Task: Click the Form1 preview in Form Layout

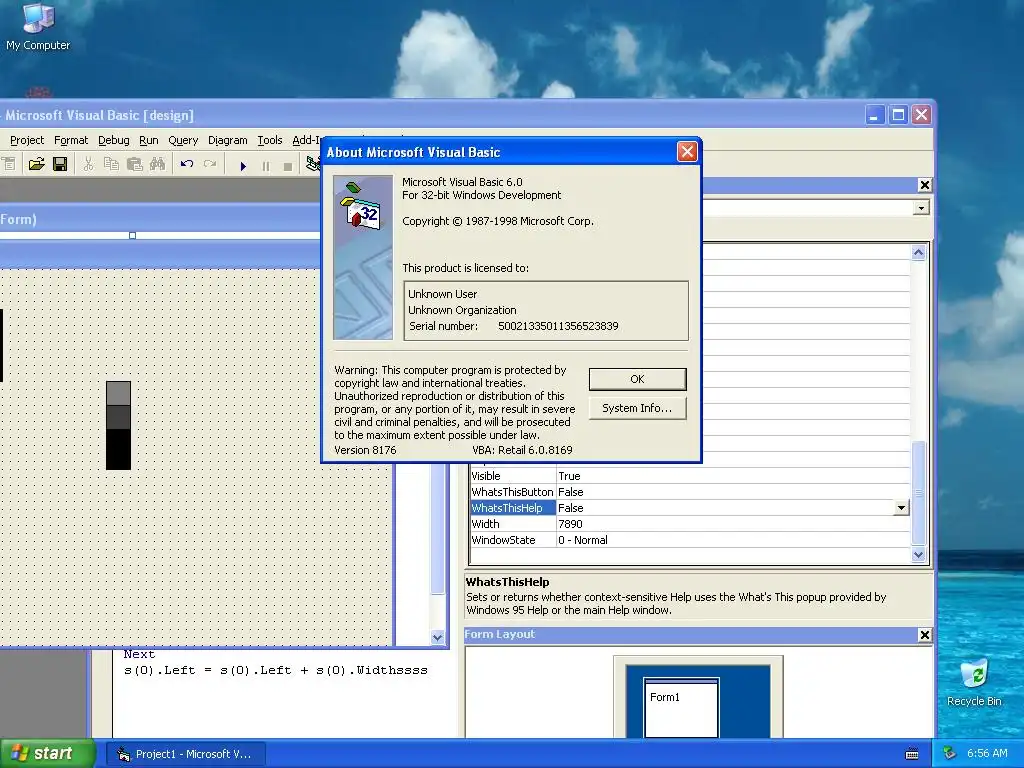Action: pos(681,707)
